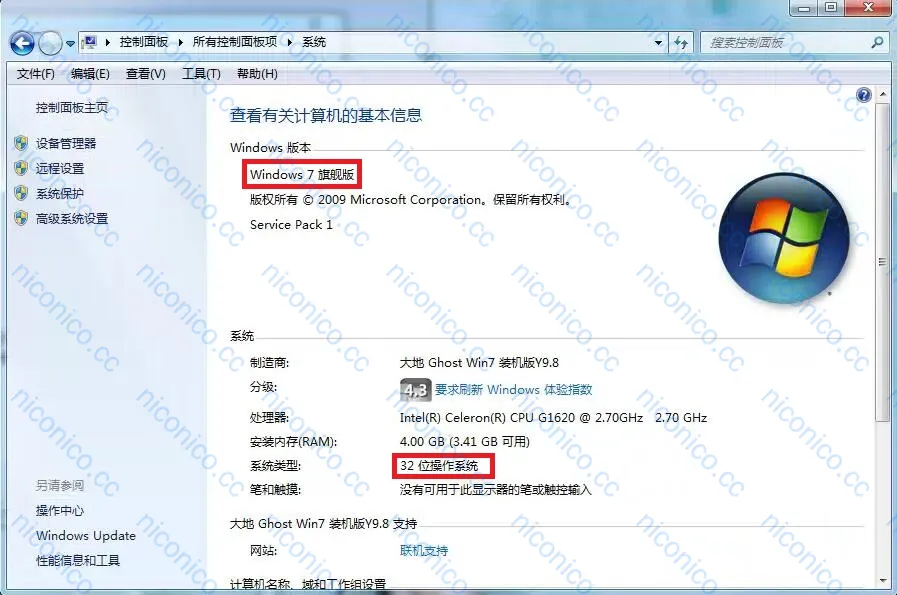Click the computer icon in address bar
The height and width of the screenshot is (595, 897).
pyautogui.click(x=89, y=42)
